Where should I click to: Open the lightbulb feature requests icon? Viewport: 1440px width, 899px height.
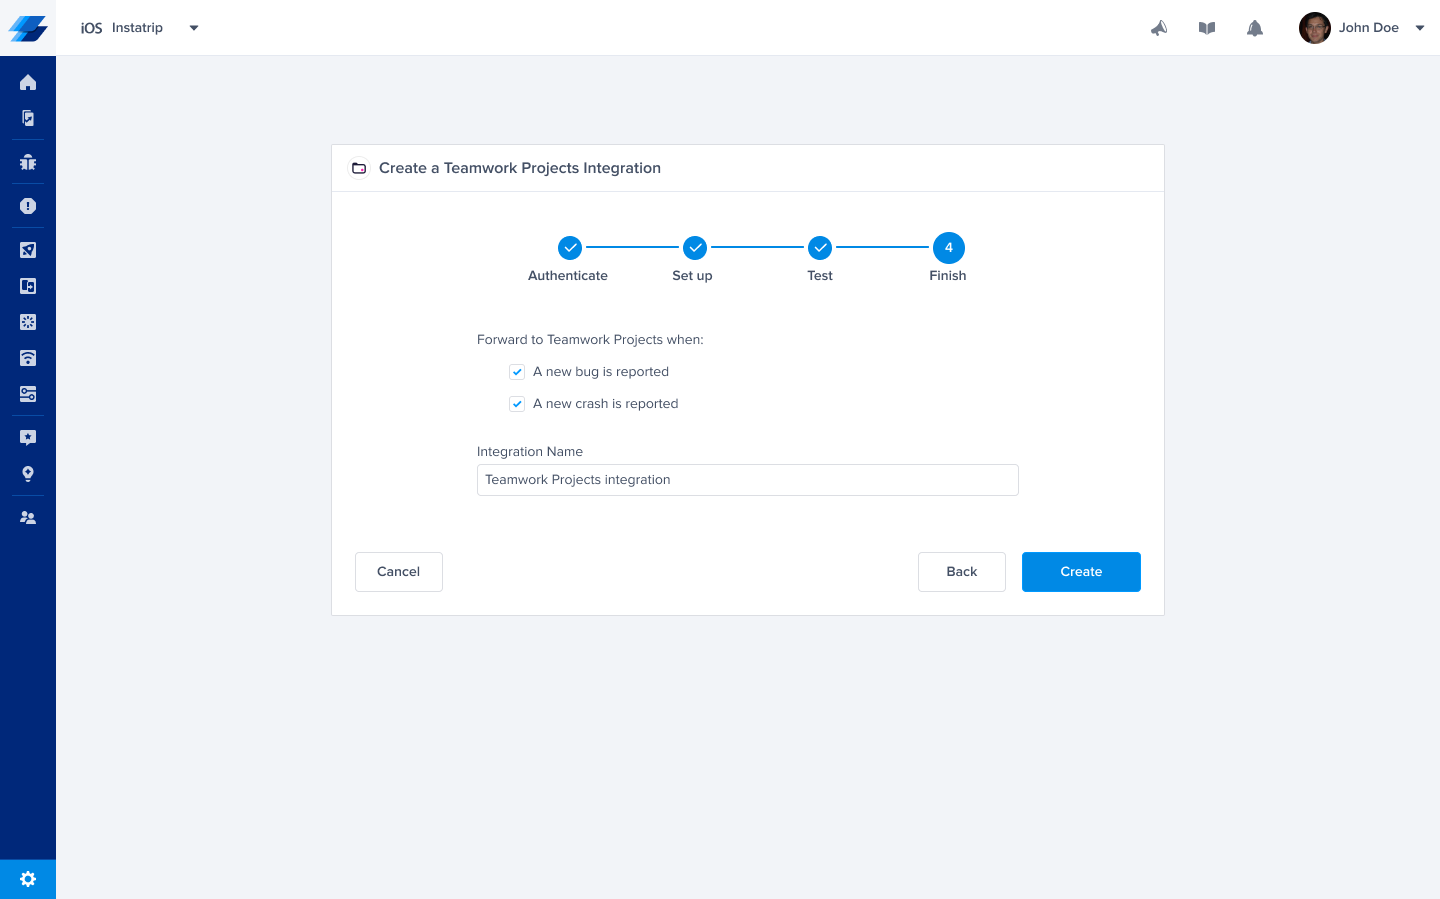coord(28,474)
